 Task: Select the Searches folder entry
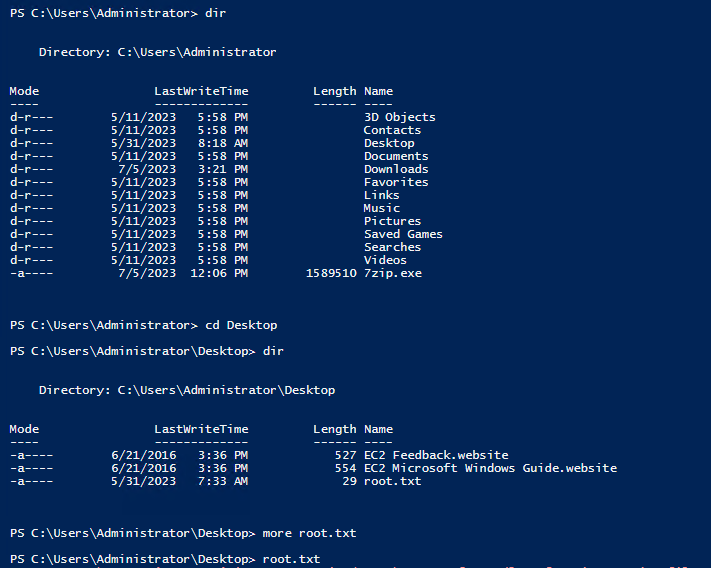point(392,247)
